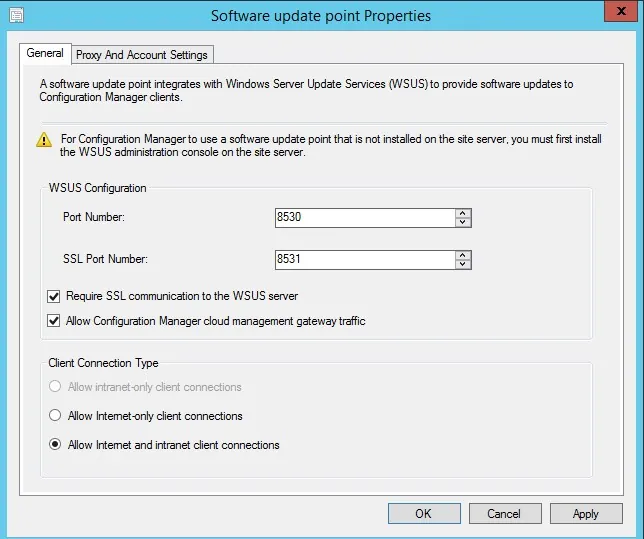Select Allow Internet and intranet client connections
The height and width of the screenshot is (539, 644).
click(x=56, y=445)
